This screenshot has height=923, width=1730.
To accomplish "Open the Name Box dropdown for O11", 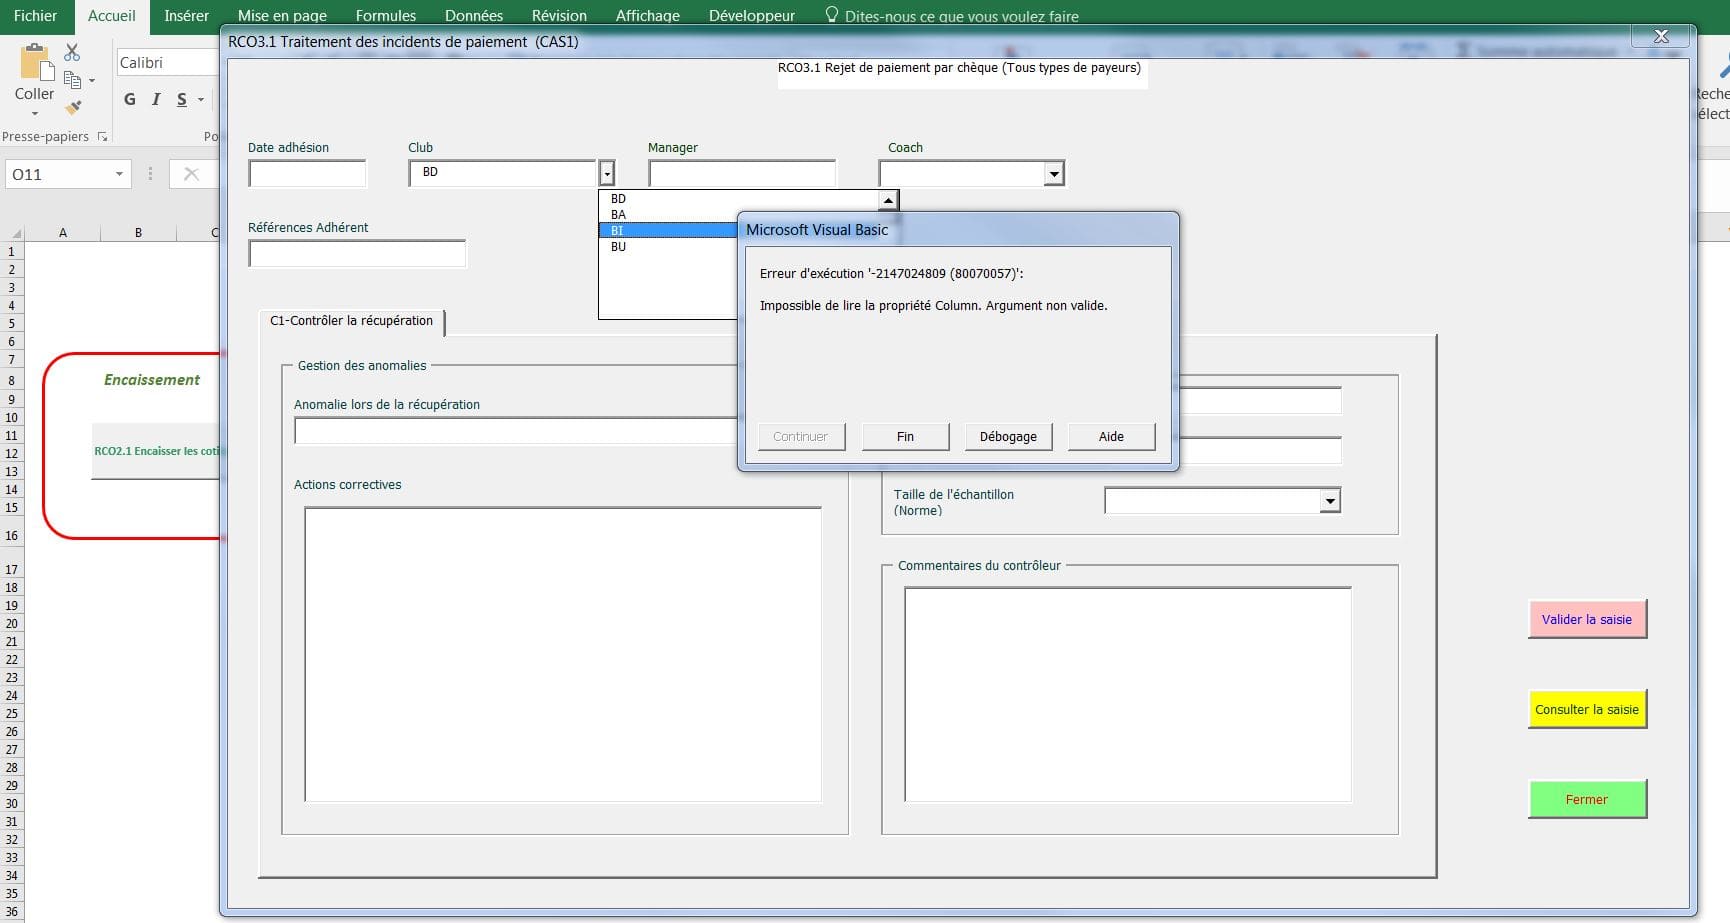I will 119,174.
